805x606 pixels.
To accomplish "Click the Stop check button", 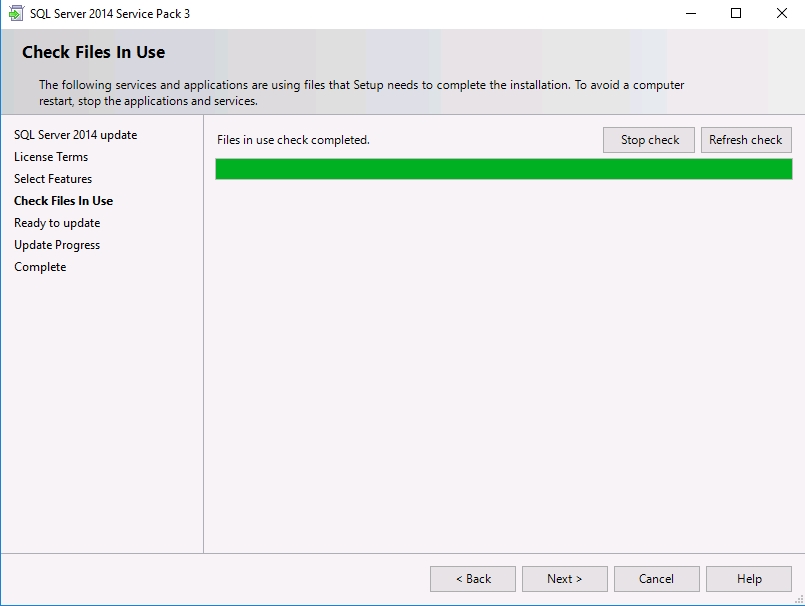I will 649,140.
